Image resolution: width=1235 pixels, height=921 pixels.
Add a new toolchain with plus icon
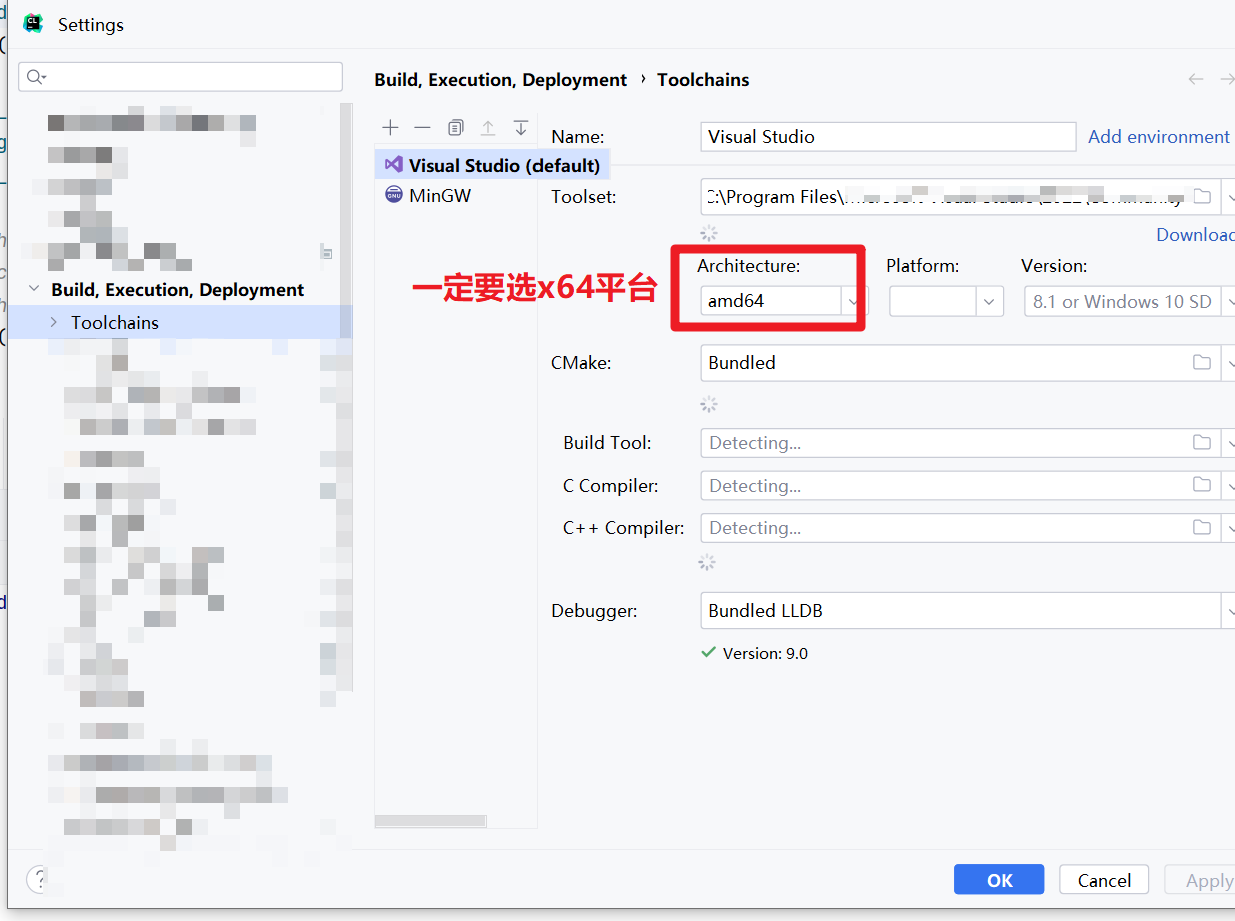pyautogui.click(x=390, y=128)
